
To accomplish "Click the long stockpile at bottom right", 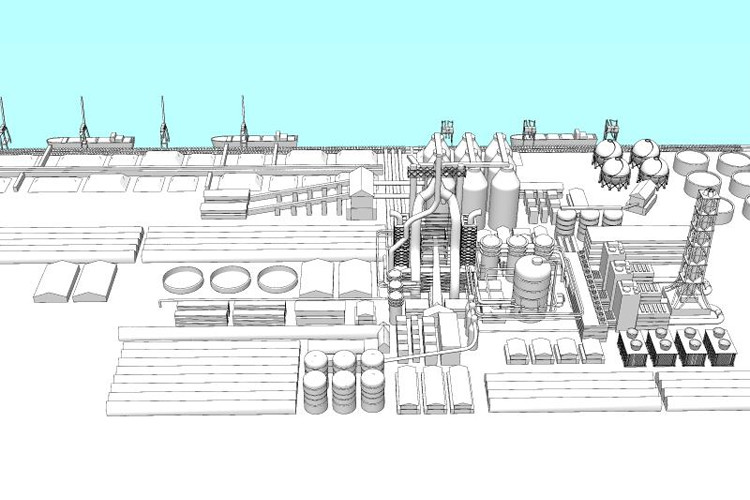I will 570,391.
